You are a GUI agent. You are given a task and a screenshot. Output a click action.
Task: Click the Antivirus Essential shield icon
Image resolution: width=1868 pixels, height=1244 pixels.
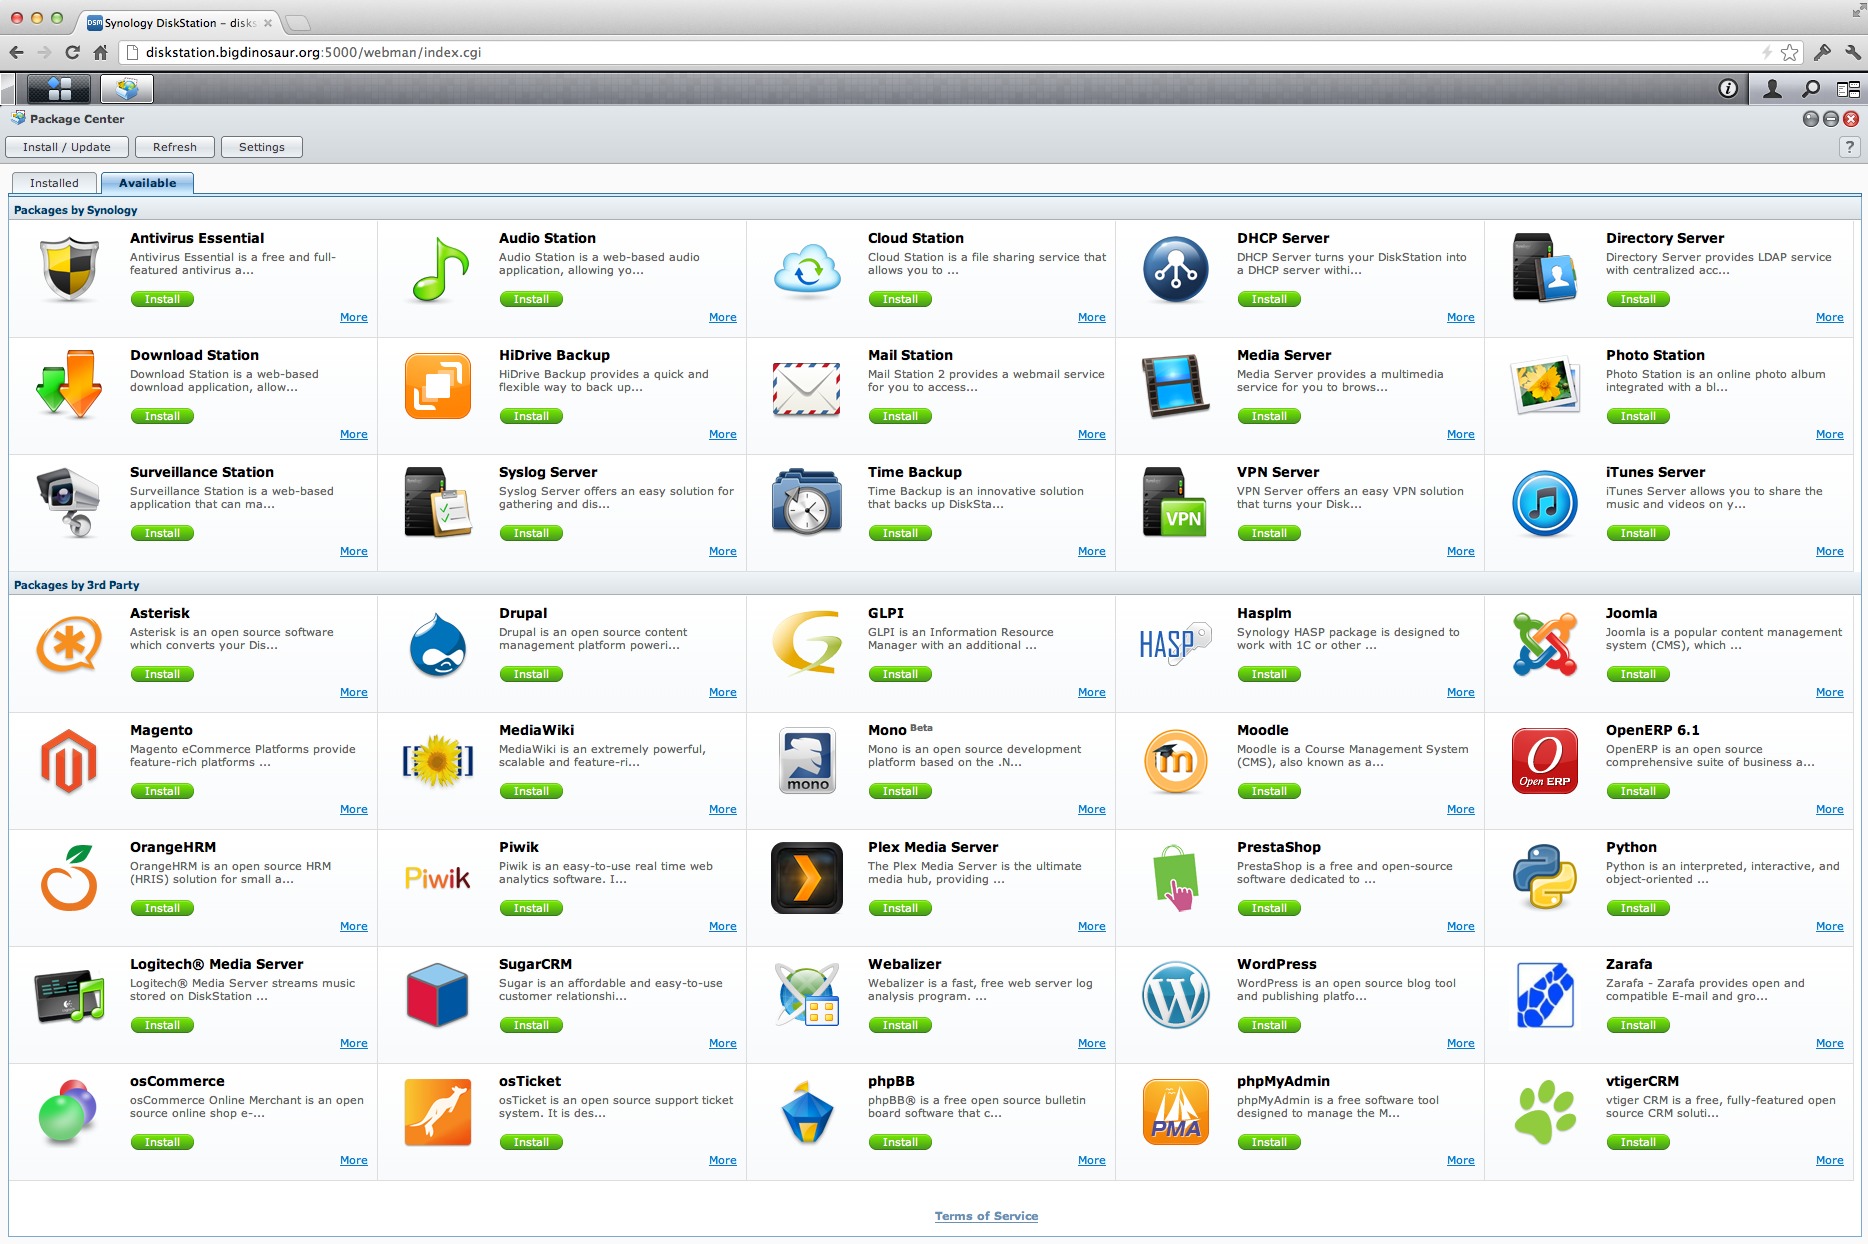tap(69, 269)
